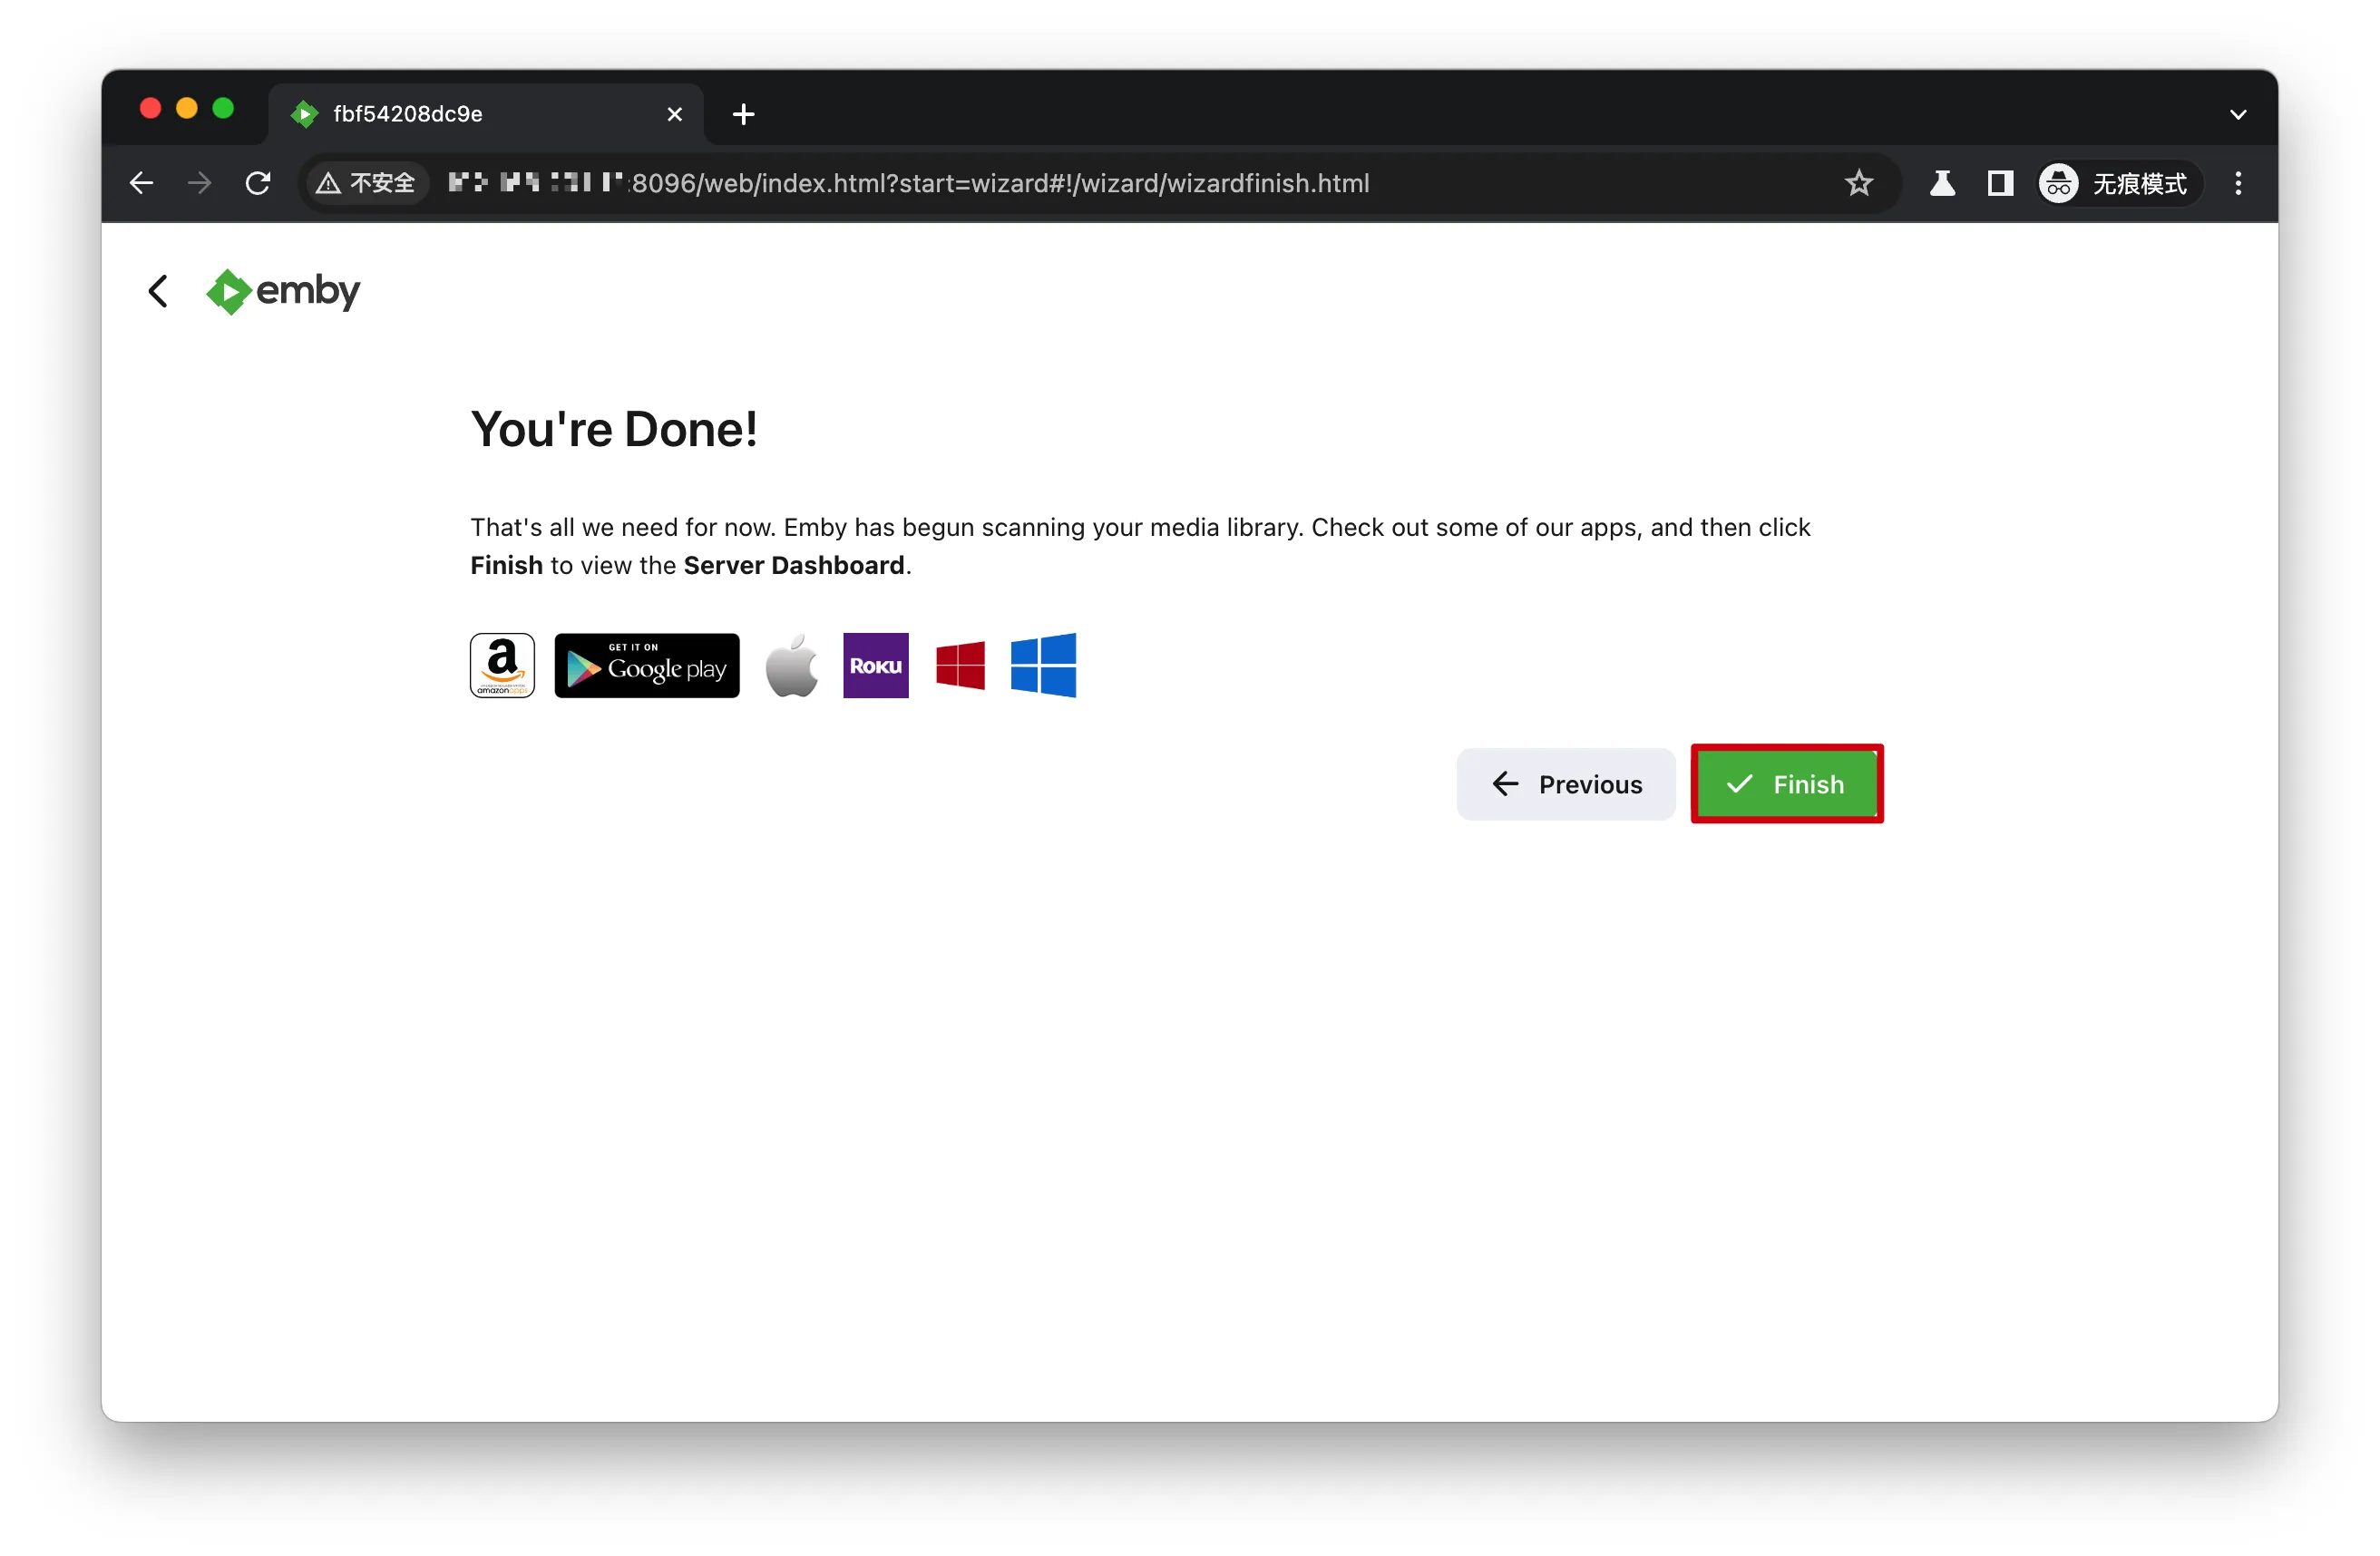Expand the tab search dropdown
The image size is (2380, 1556).
(x=2238, y=114)
